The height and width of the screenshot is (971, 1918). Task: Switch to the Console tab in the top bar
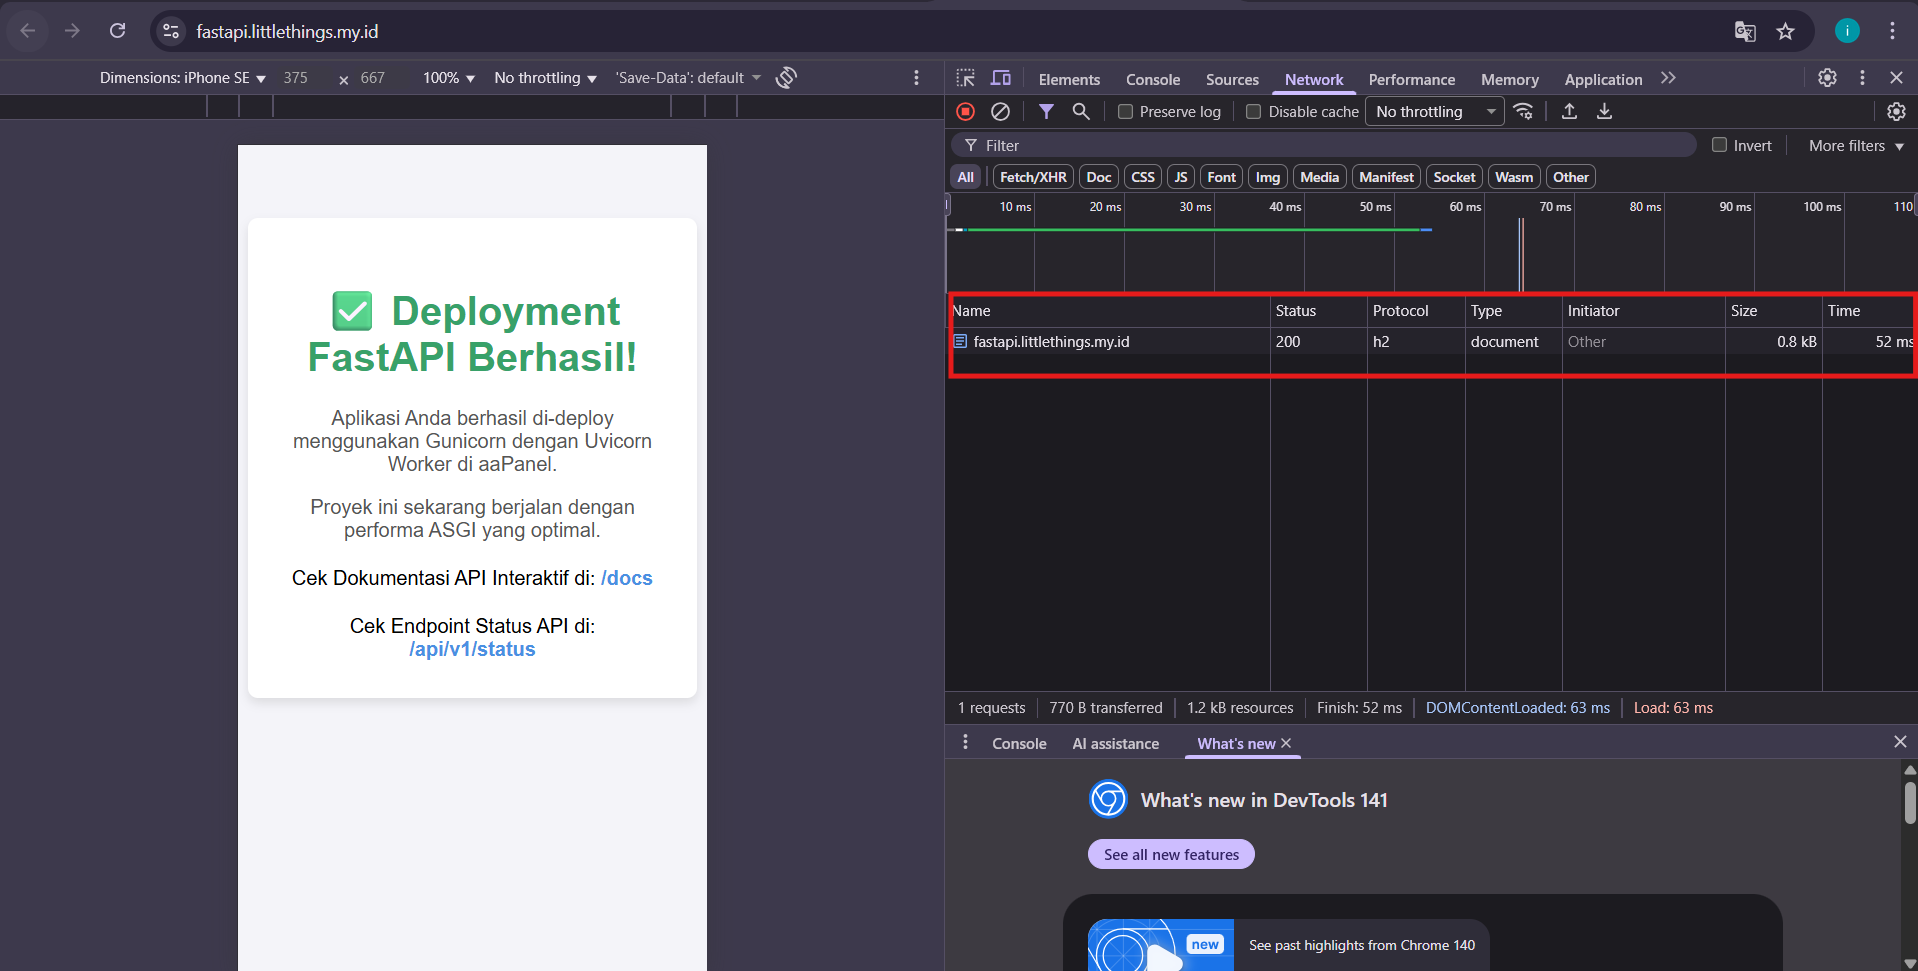coord(1153,79)
